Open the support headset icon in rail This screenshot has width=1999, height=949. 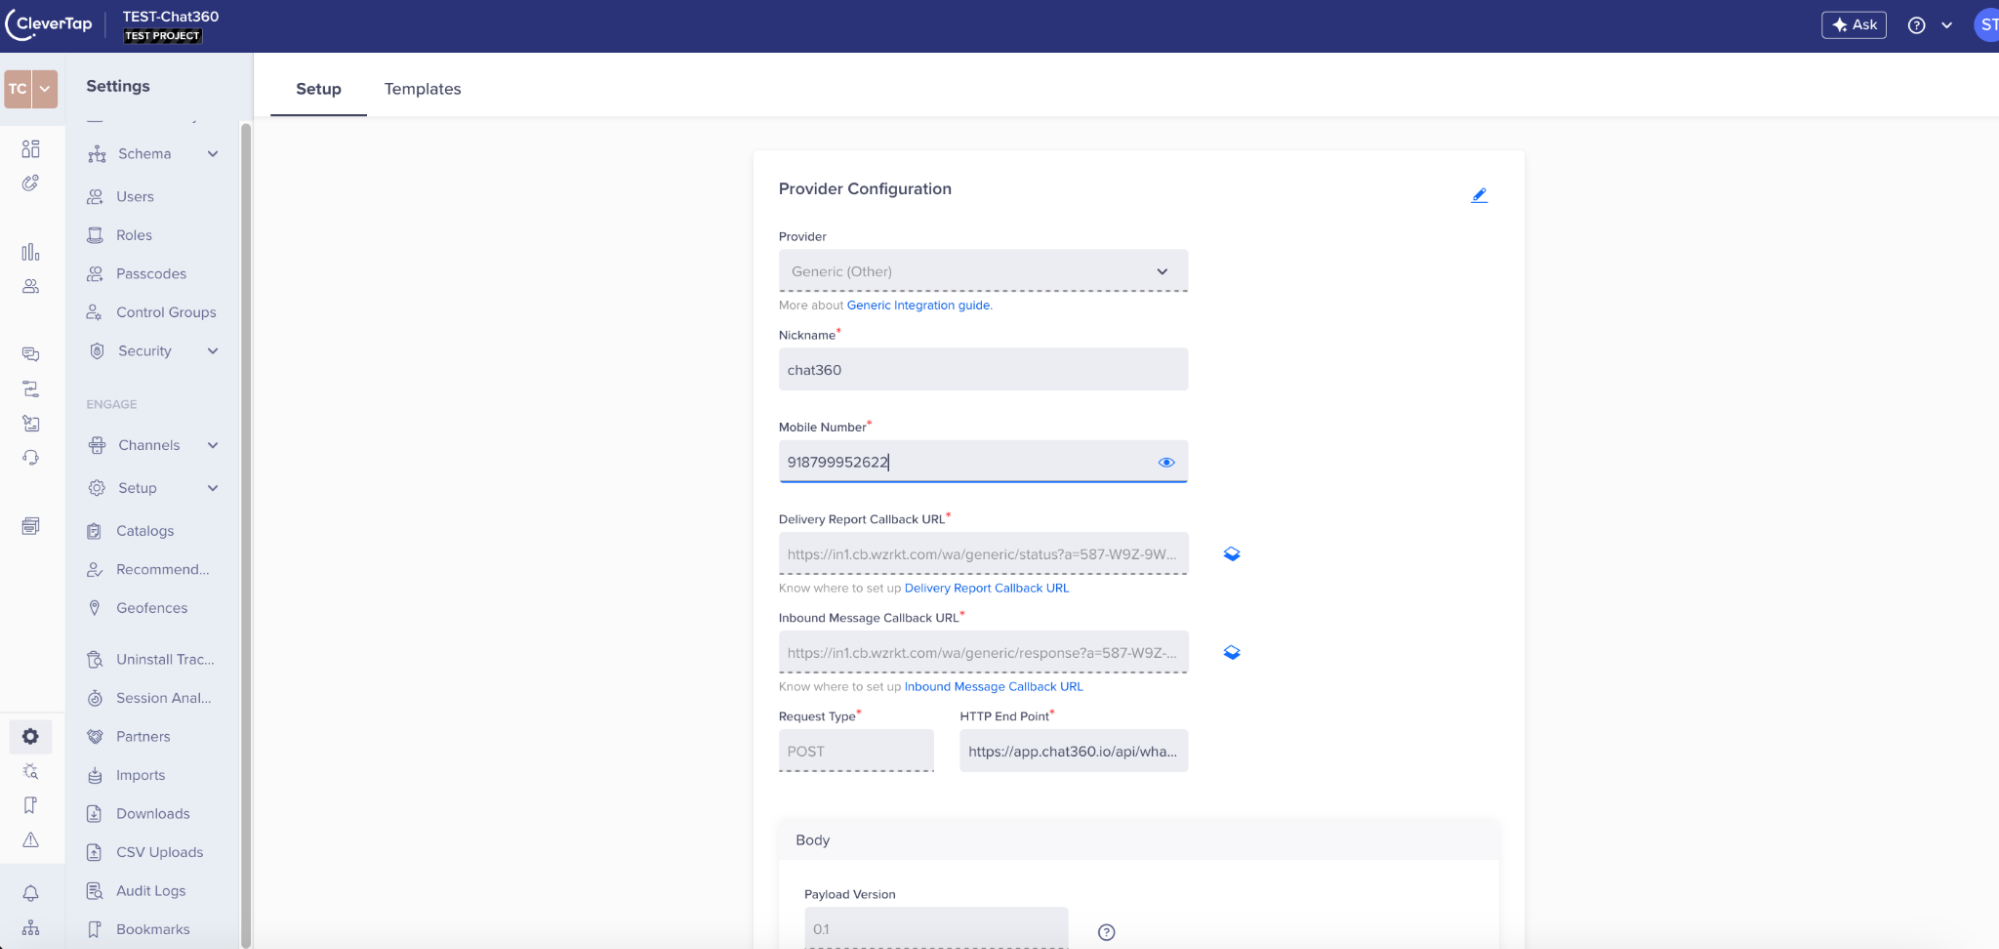31,457
